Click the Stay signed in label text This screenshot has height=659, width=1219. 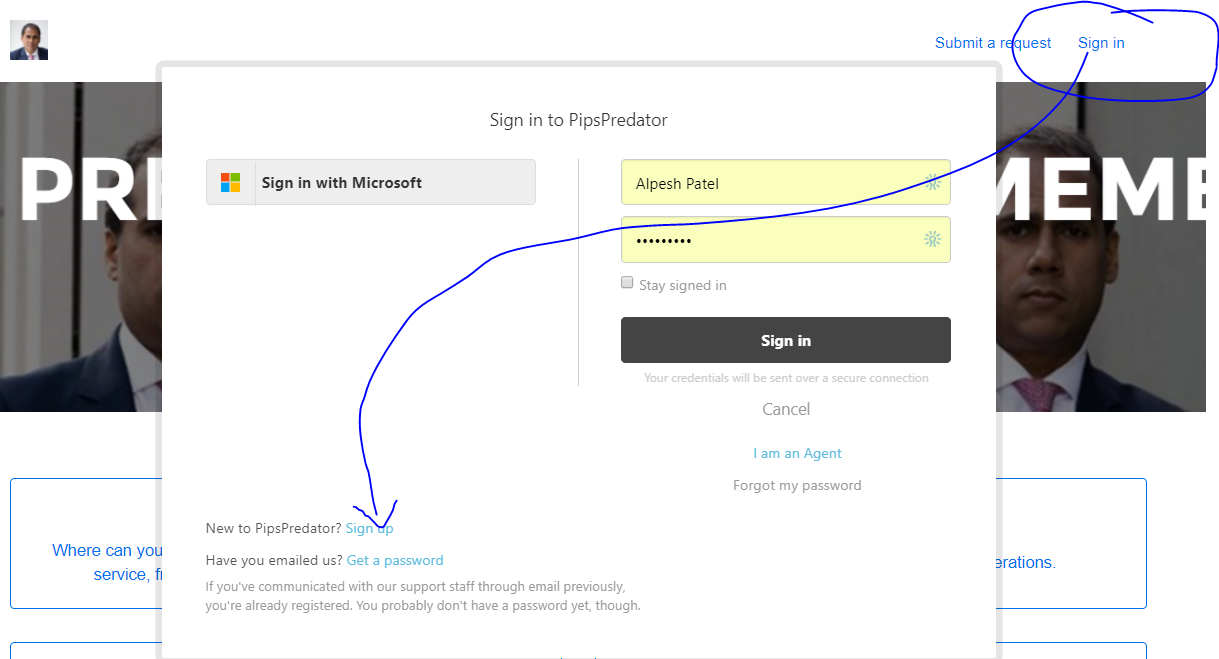point(683,285)
